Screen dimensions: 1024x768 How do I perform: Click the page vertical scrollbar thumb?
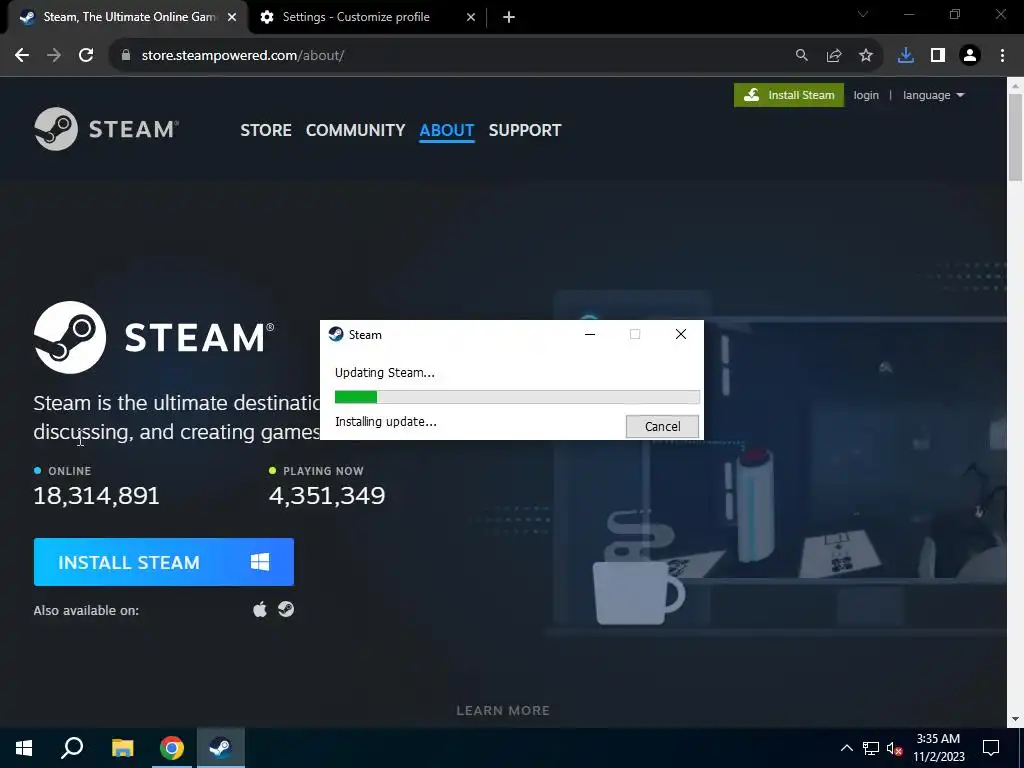pos(1015,138)
